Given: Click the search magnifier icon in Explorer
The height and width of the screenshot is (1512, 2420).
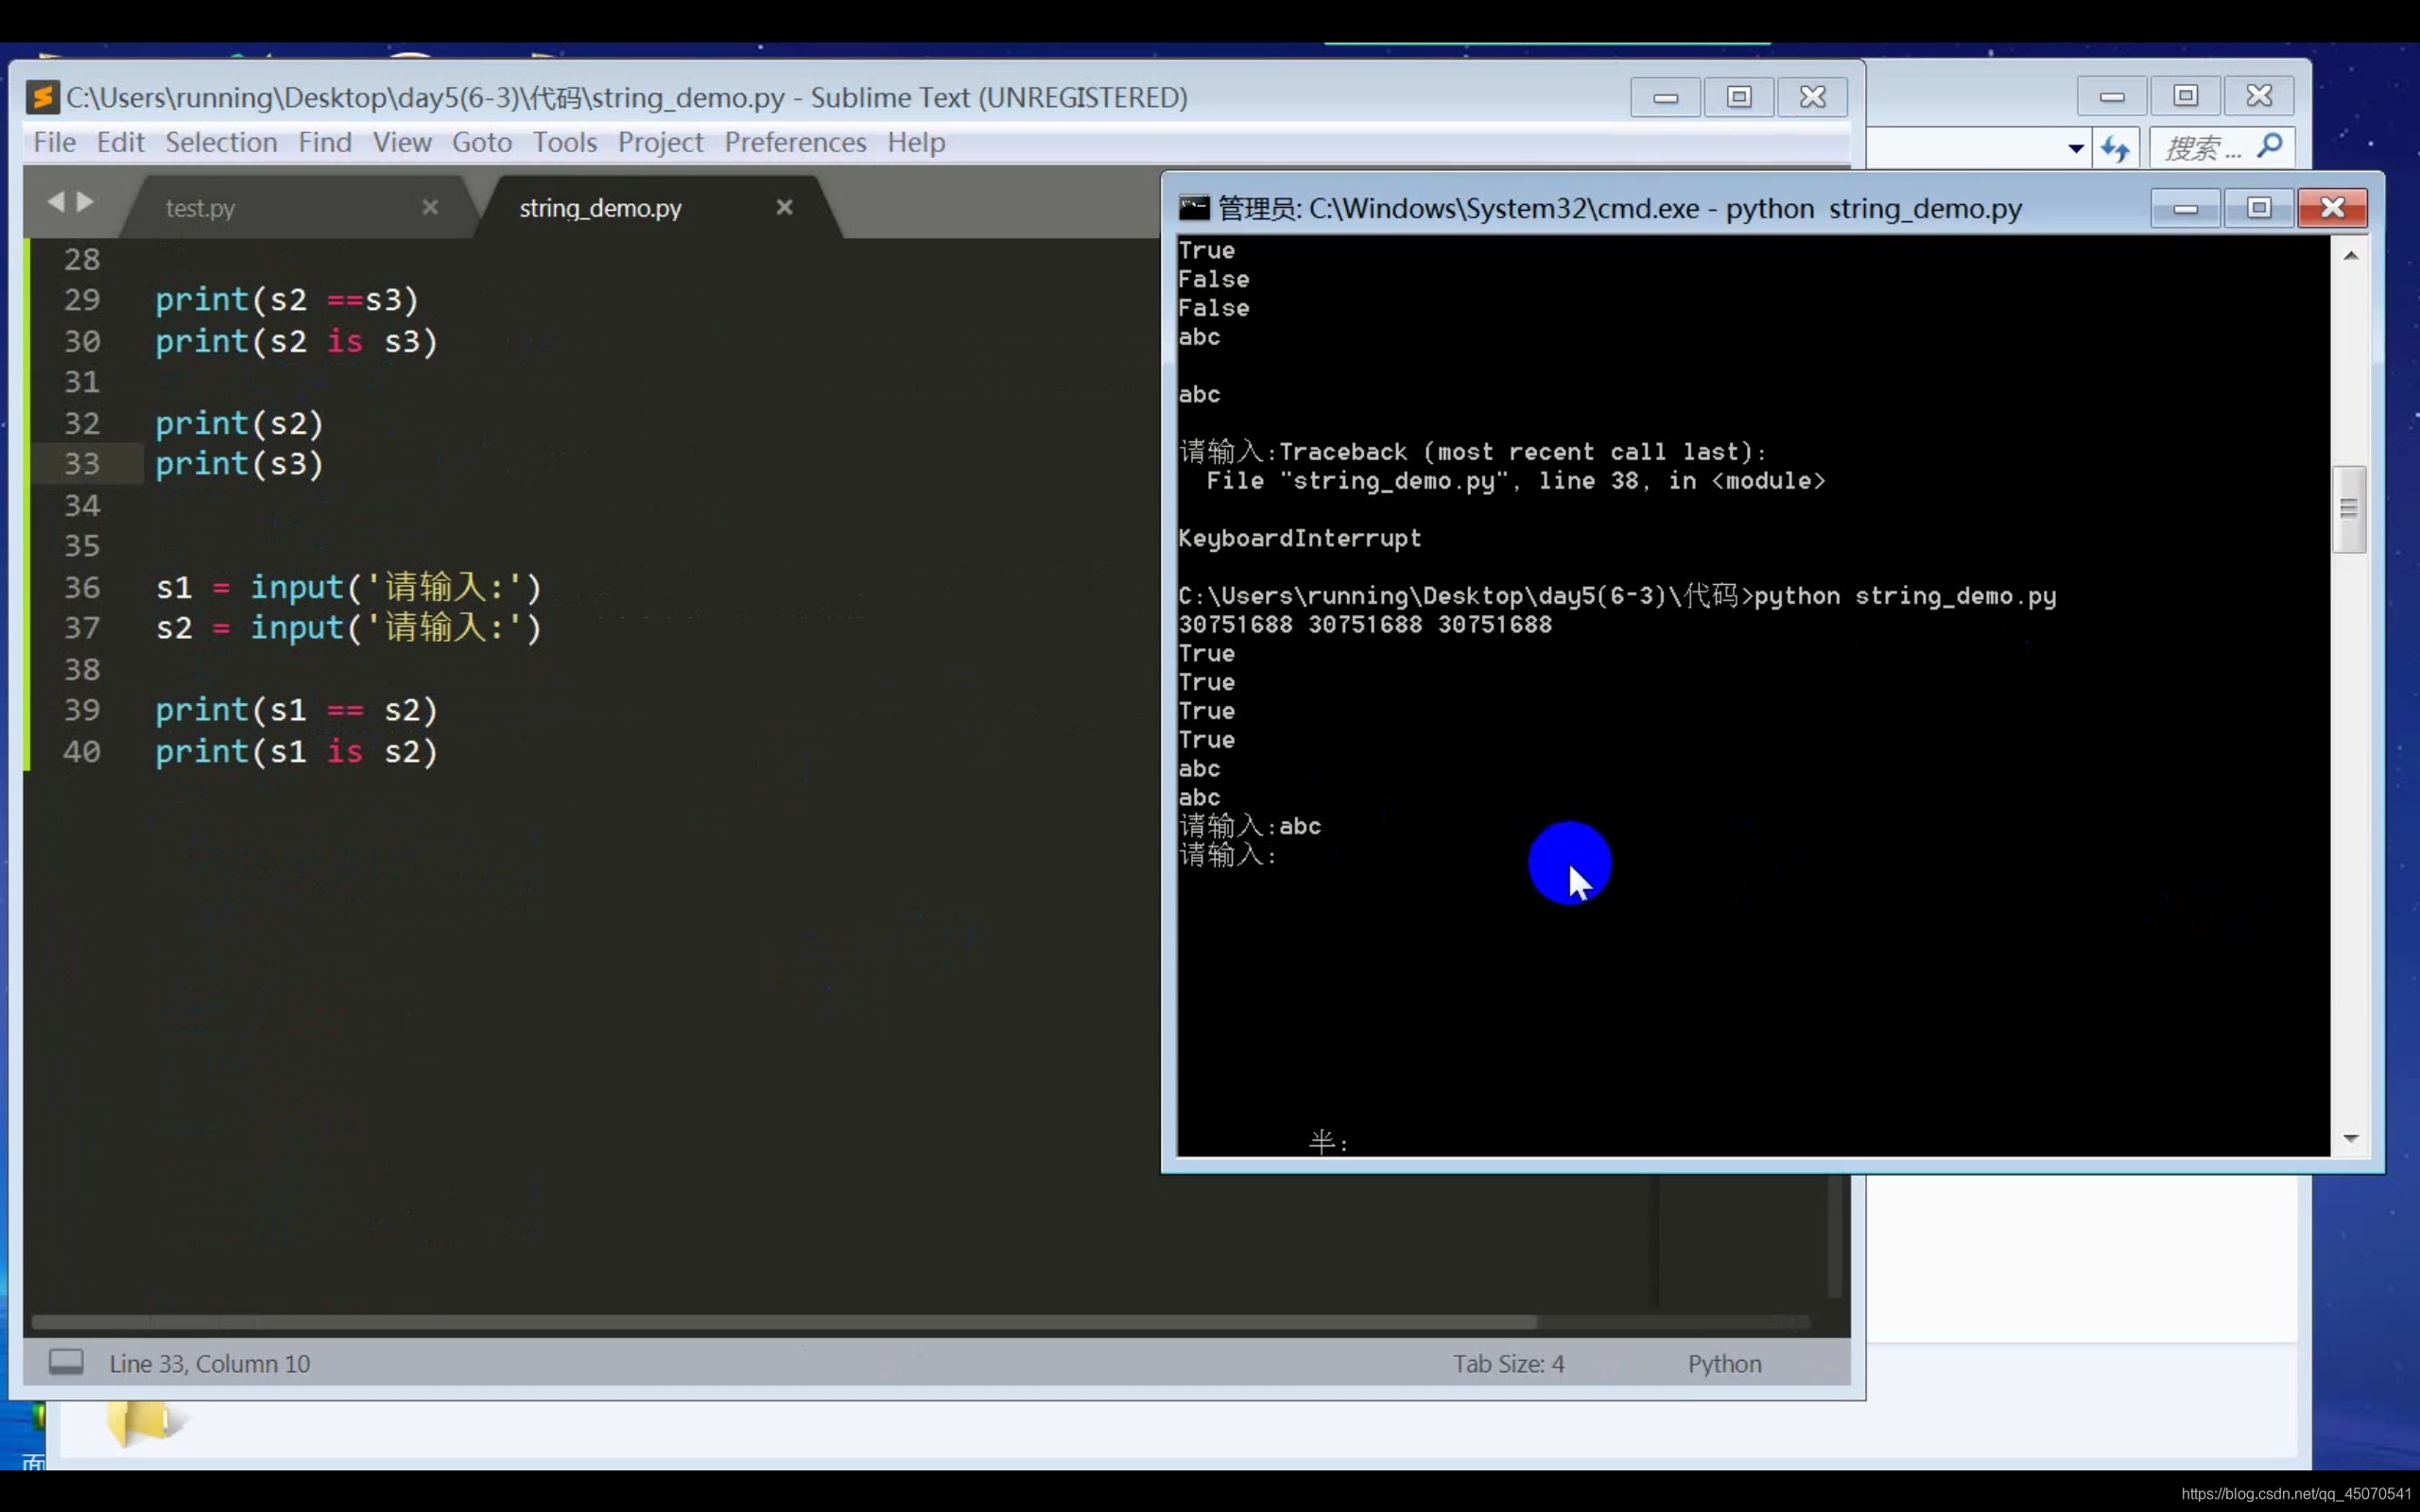Looking at the screenshot, I should click(2270, 146).
